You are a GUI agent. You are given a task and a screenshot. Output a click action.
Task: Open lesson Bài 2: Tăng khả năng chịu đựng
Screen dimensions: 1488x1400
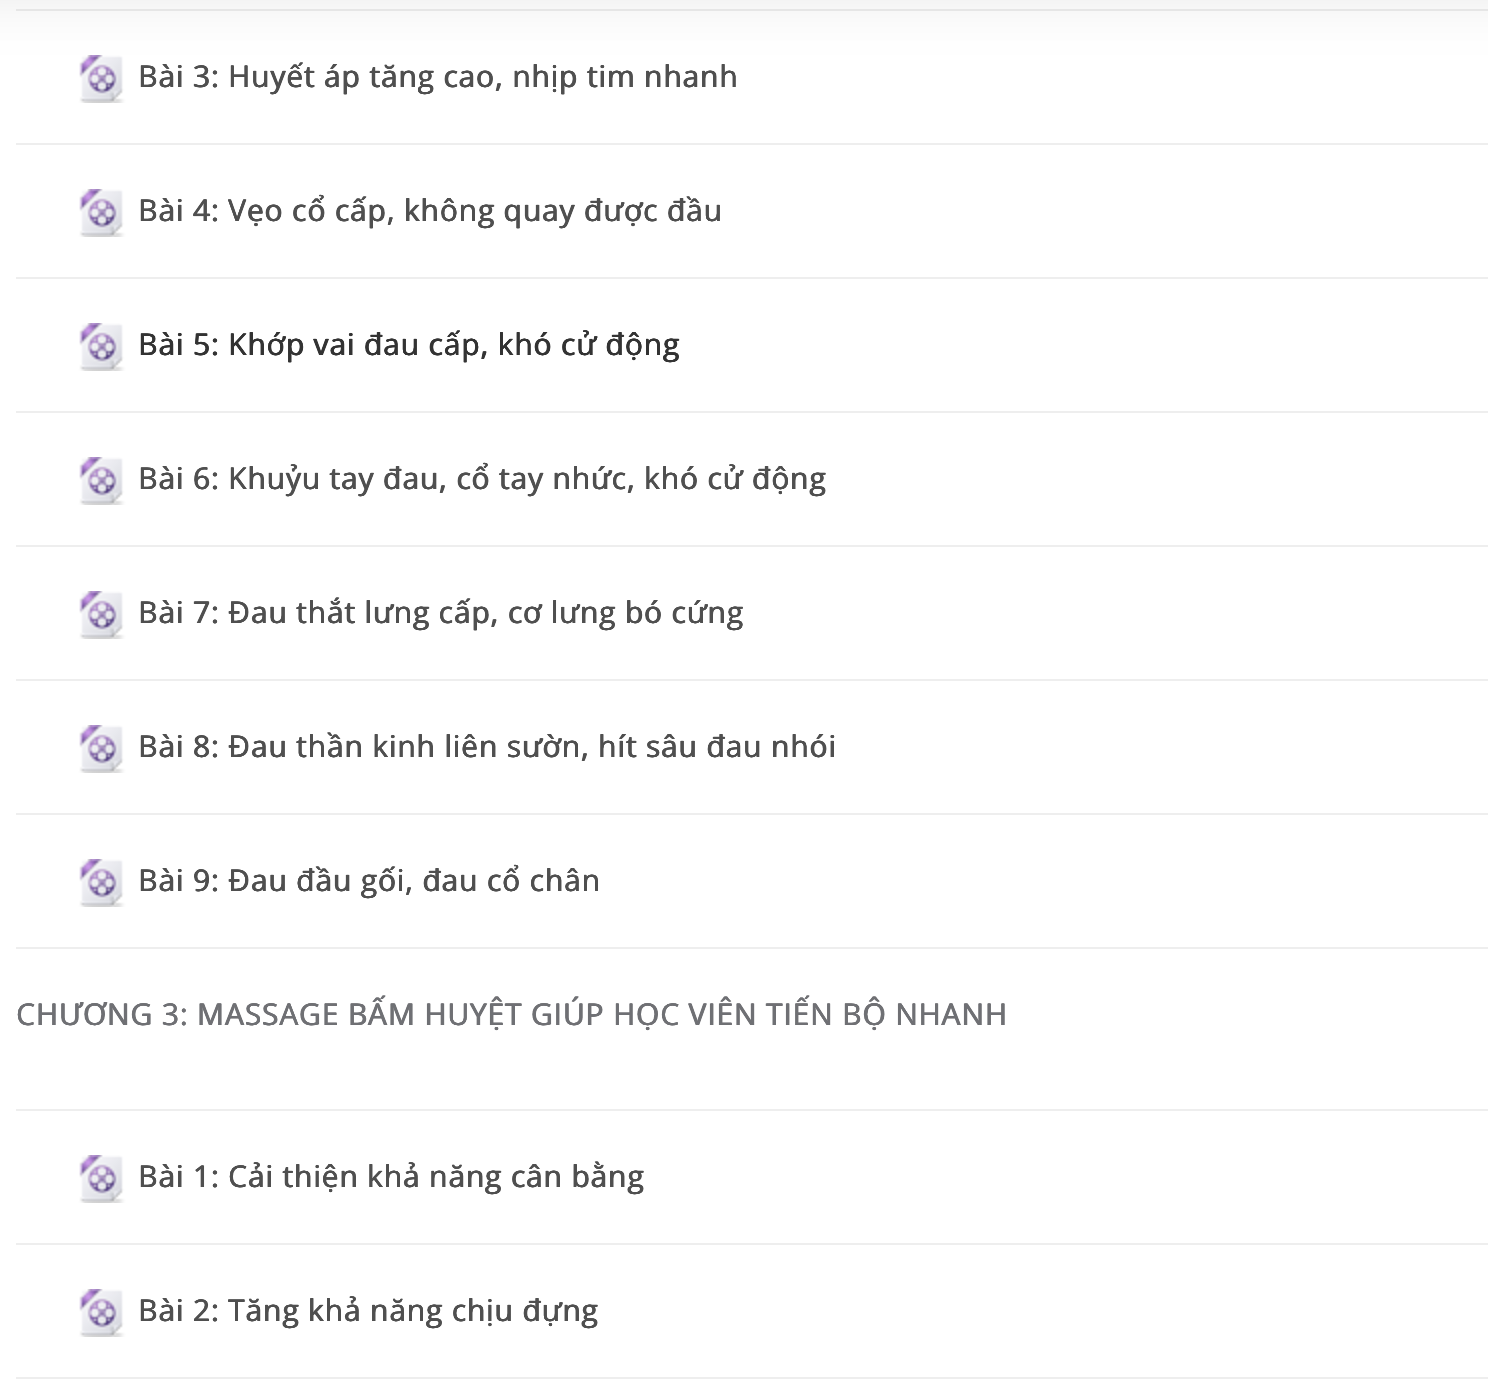click(x=368, y=1311)
